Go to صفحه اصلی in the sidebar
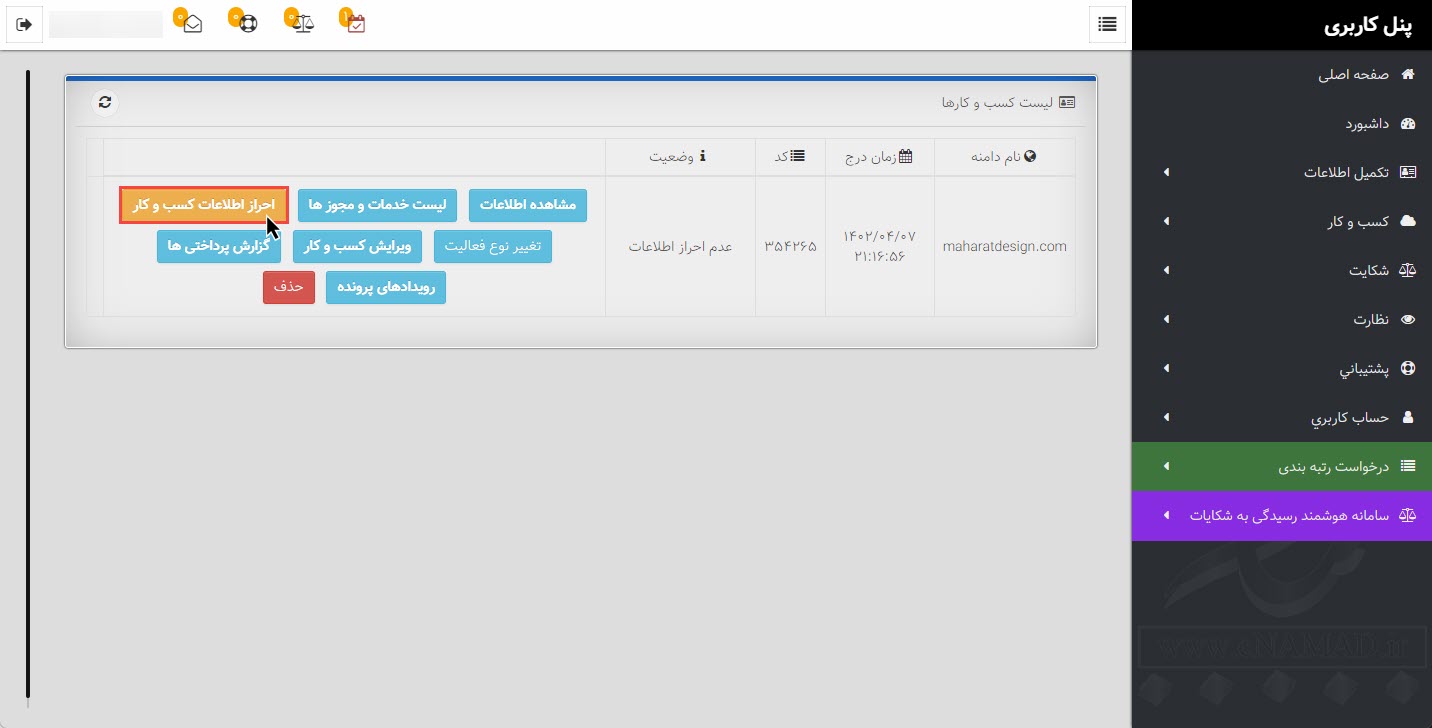 pyautogui.click(x=1282, y=74)
